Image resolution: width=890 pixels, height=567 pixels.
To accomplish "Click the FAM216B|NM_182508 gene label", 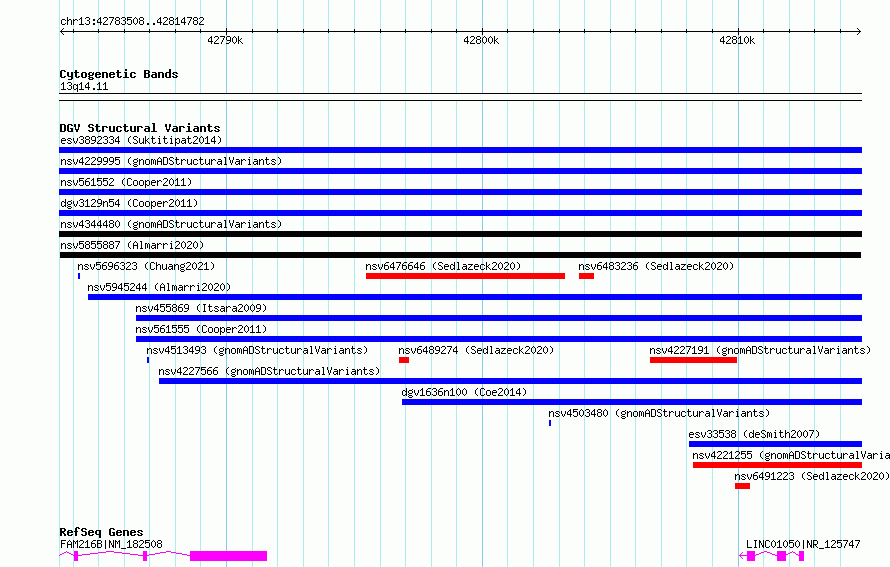I will [x=111, y=544].
